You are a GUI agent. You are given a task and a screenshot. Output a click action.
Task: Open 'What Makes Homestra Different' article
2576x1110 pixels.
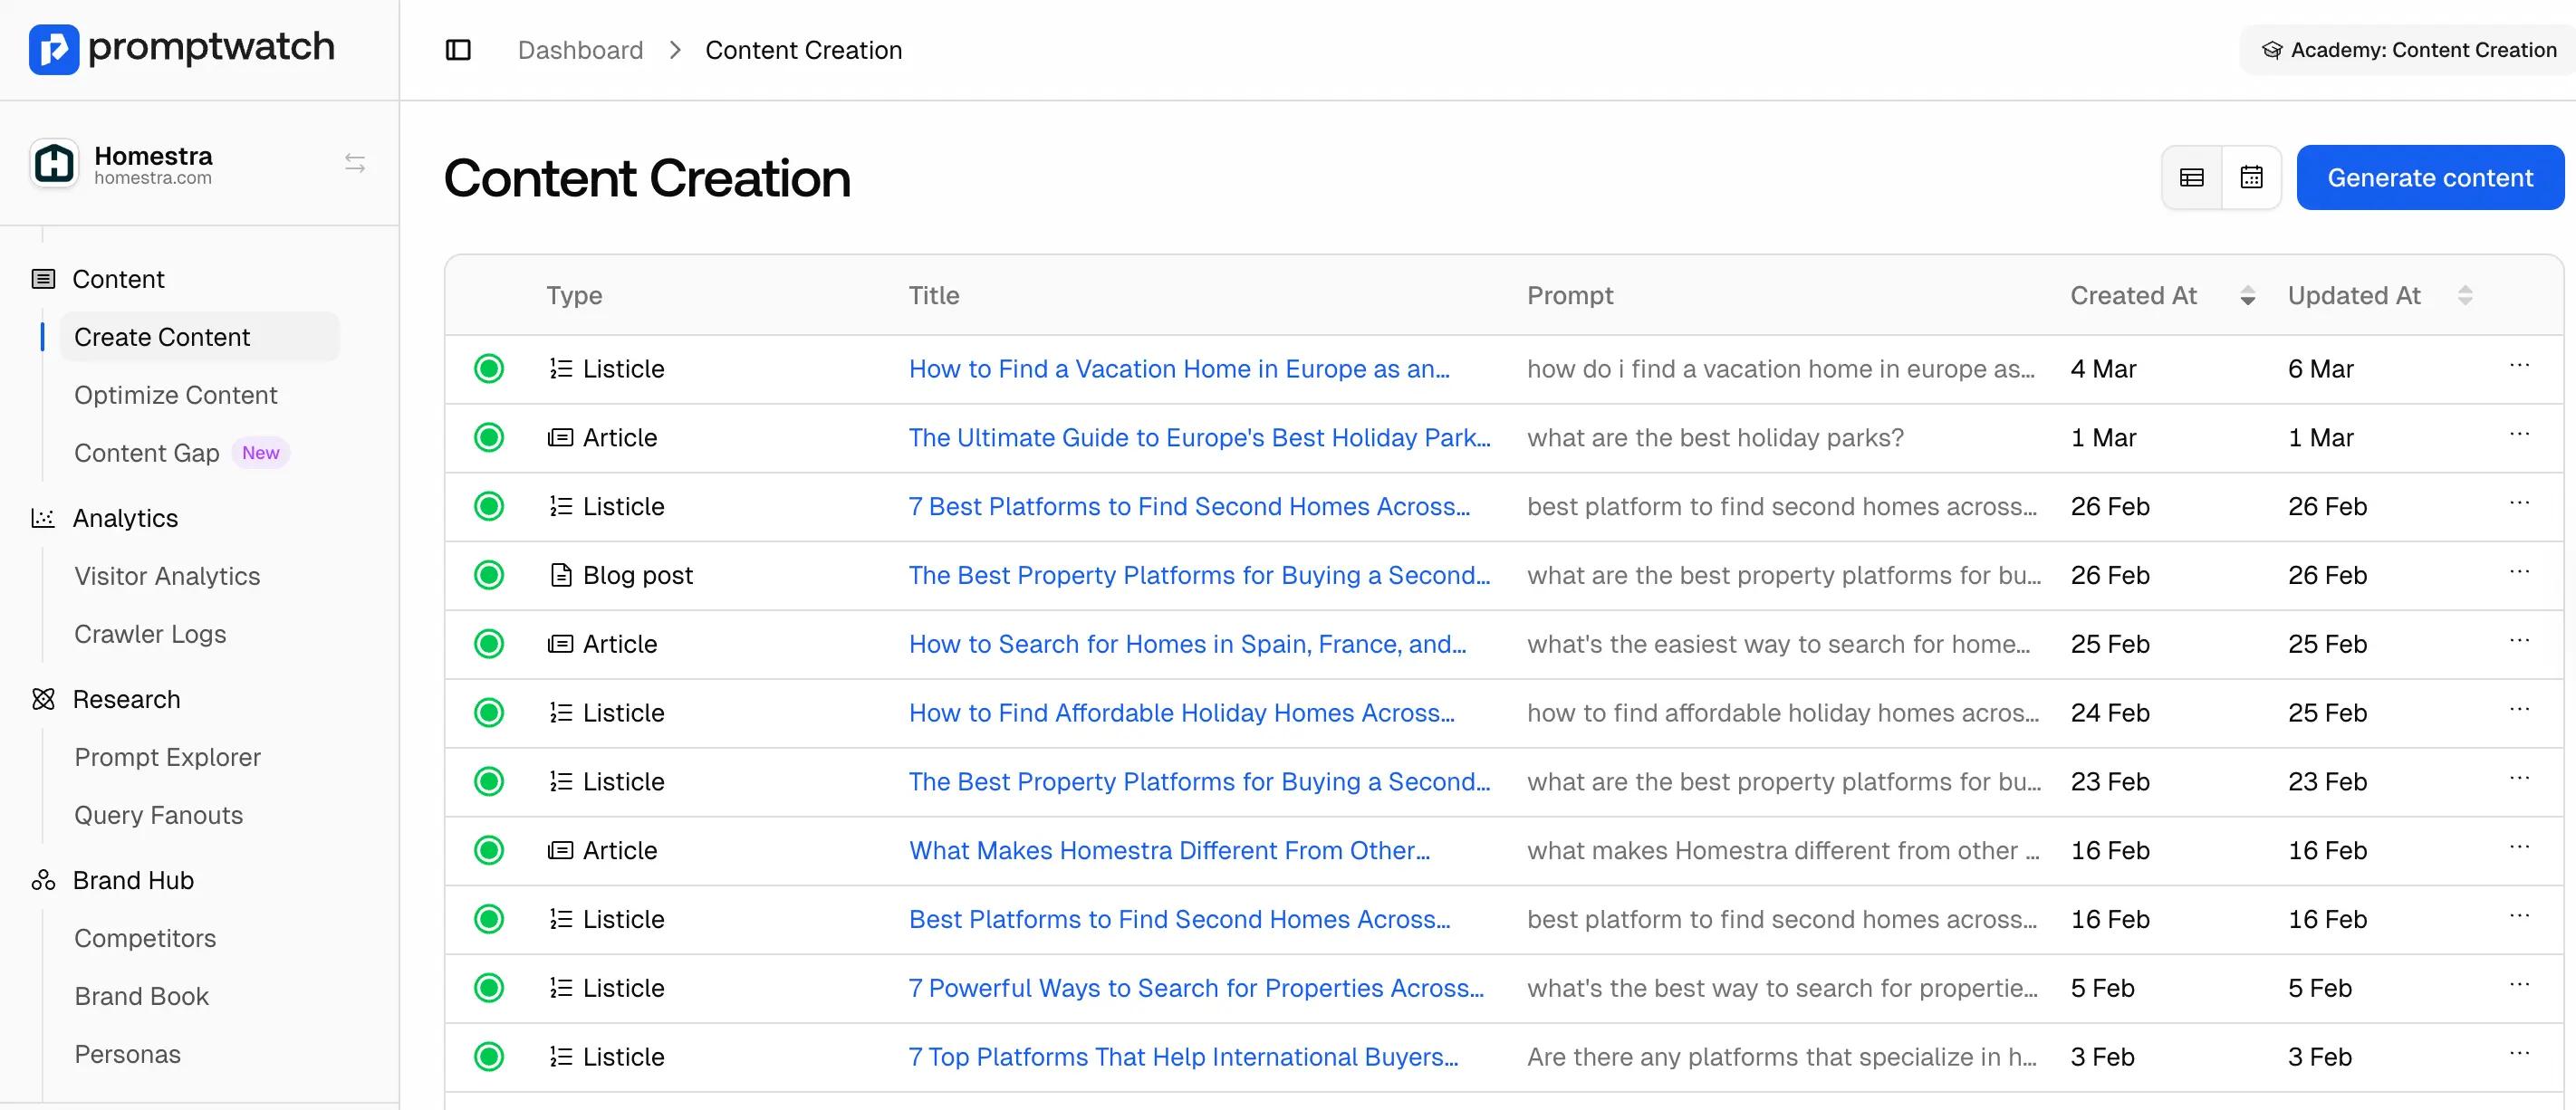(1168, 850)
